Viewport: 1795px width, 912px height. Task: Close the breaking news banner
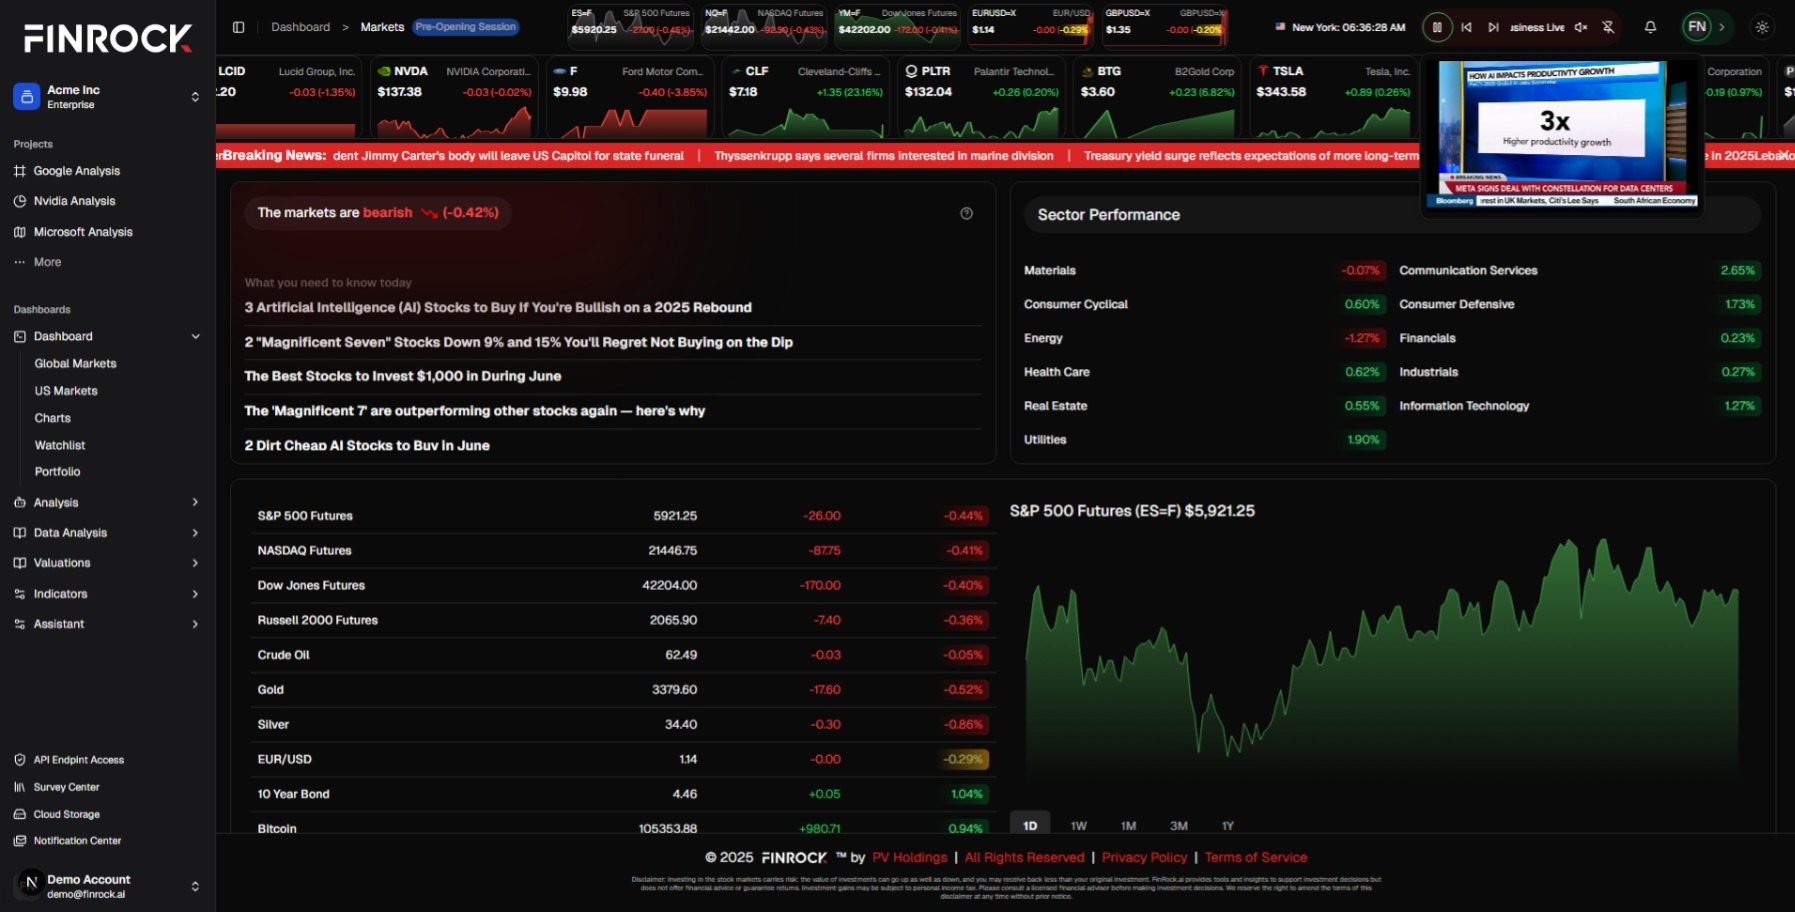click(x=1783, y=155)
